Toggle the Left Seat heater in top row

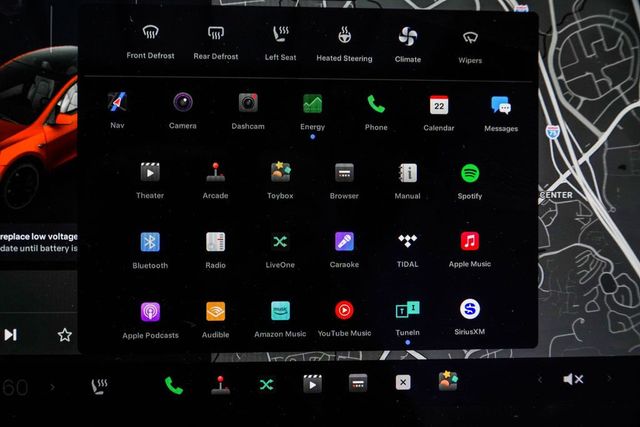click(x=280, y=44)
